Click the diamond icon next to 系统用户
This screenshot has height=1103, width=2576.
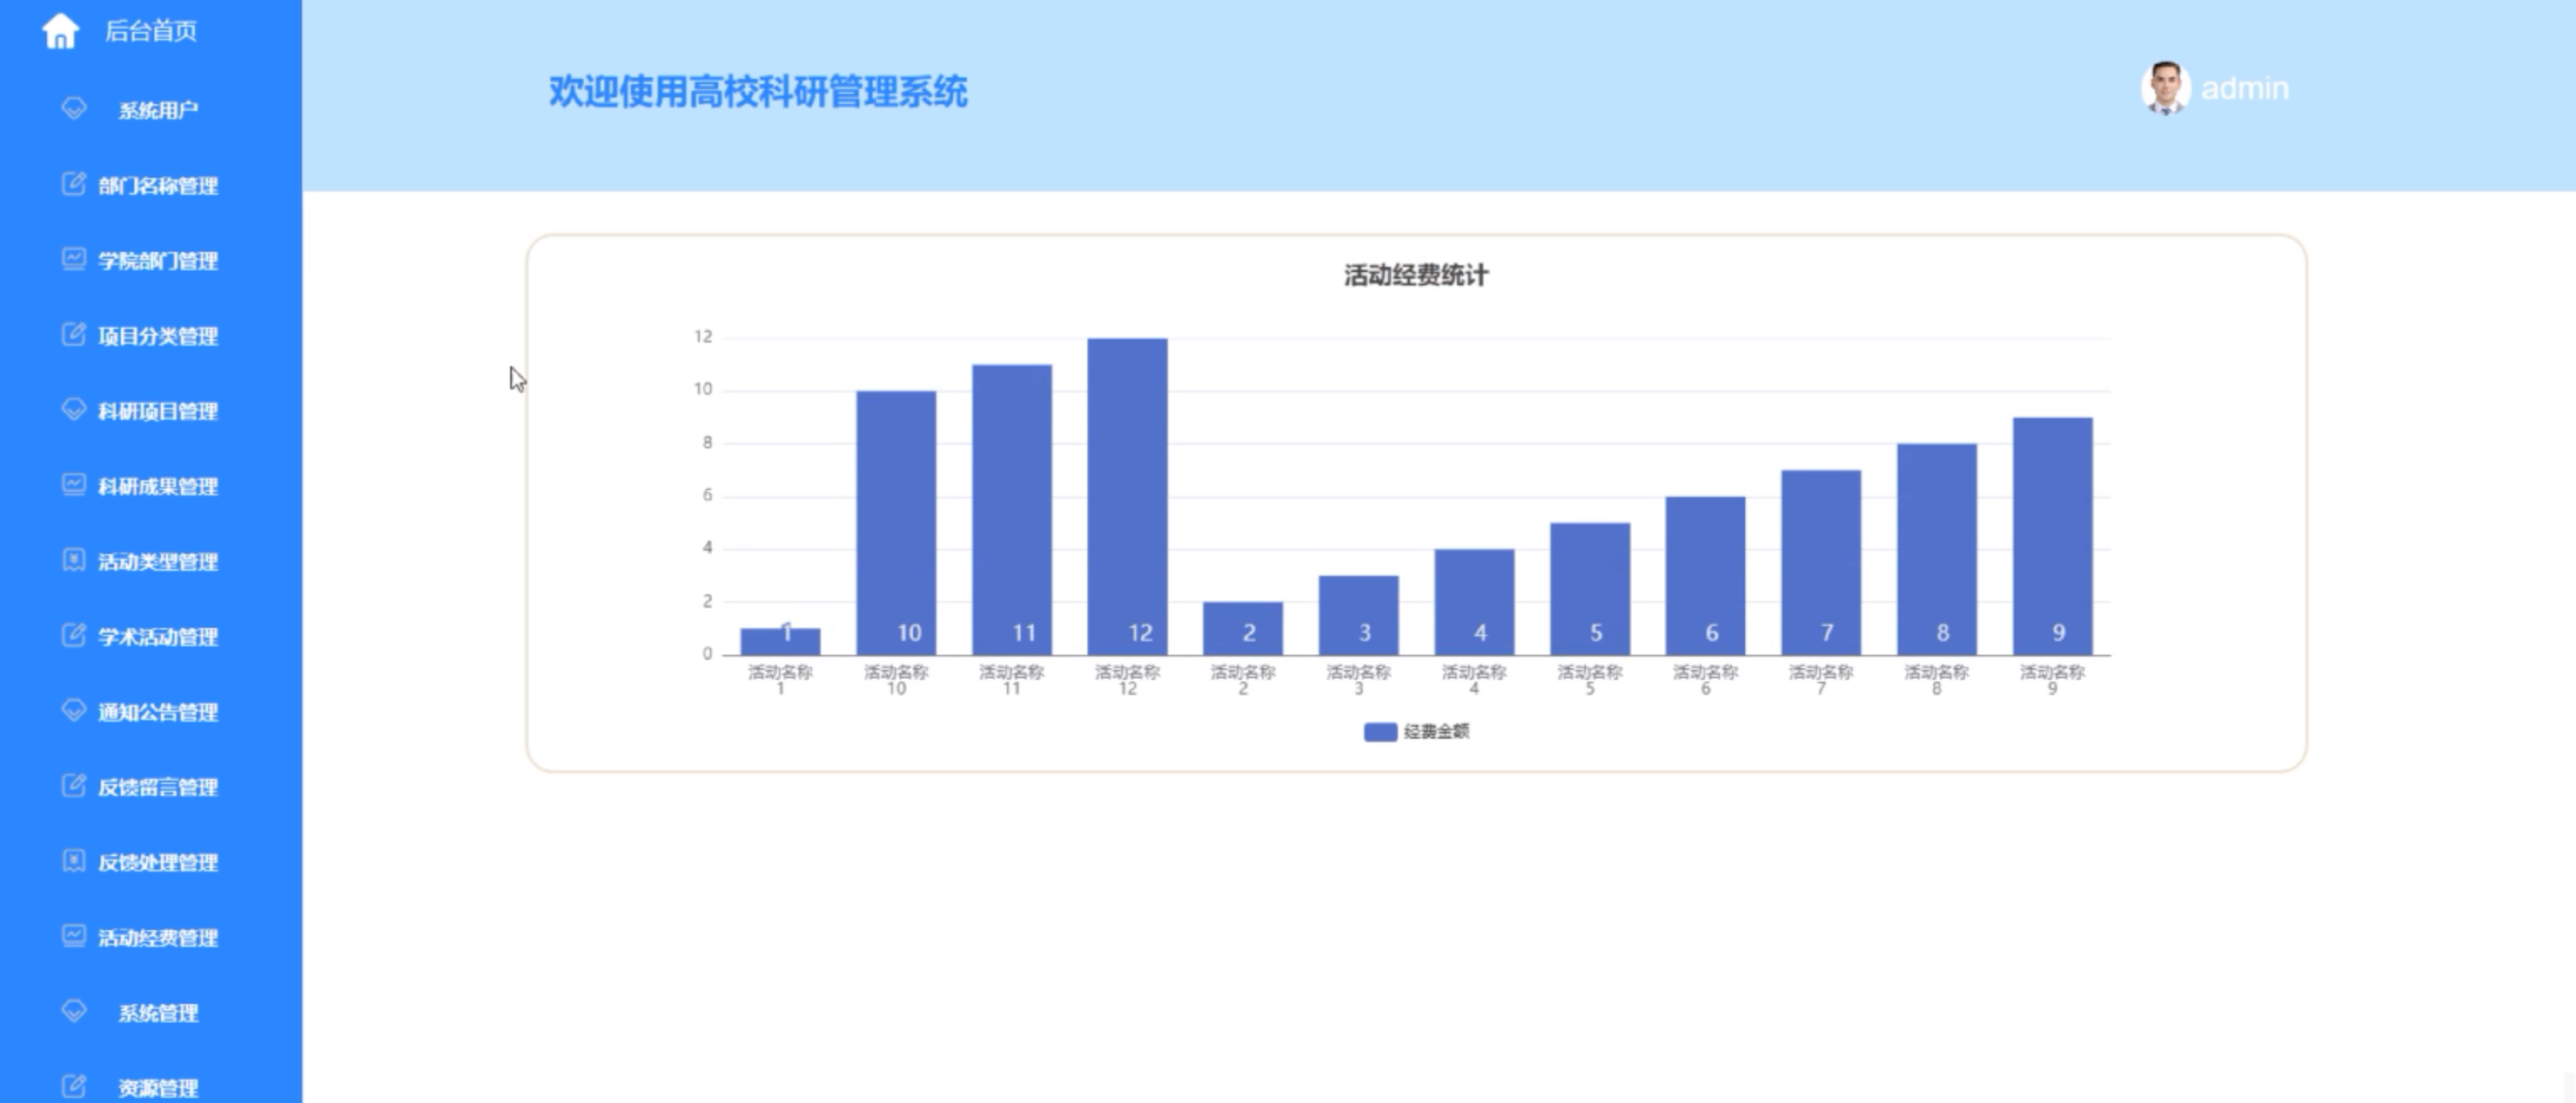click(x=74, y=108)
